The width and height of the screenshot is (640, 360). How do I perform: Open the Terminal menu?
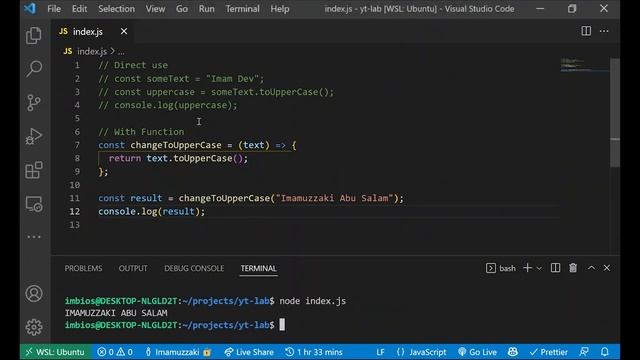point(242,9)
